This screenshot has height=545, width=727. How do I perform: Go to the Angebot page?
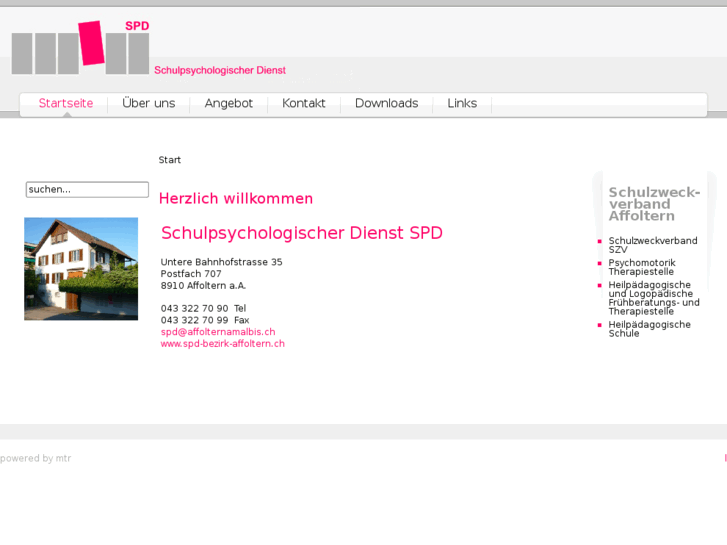229,103
